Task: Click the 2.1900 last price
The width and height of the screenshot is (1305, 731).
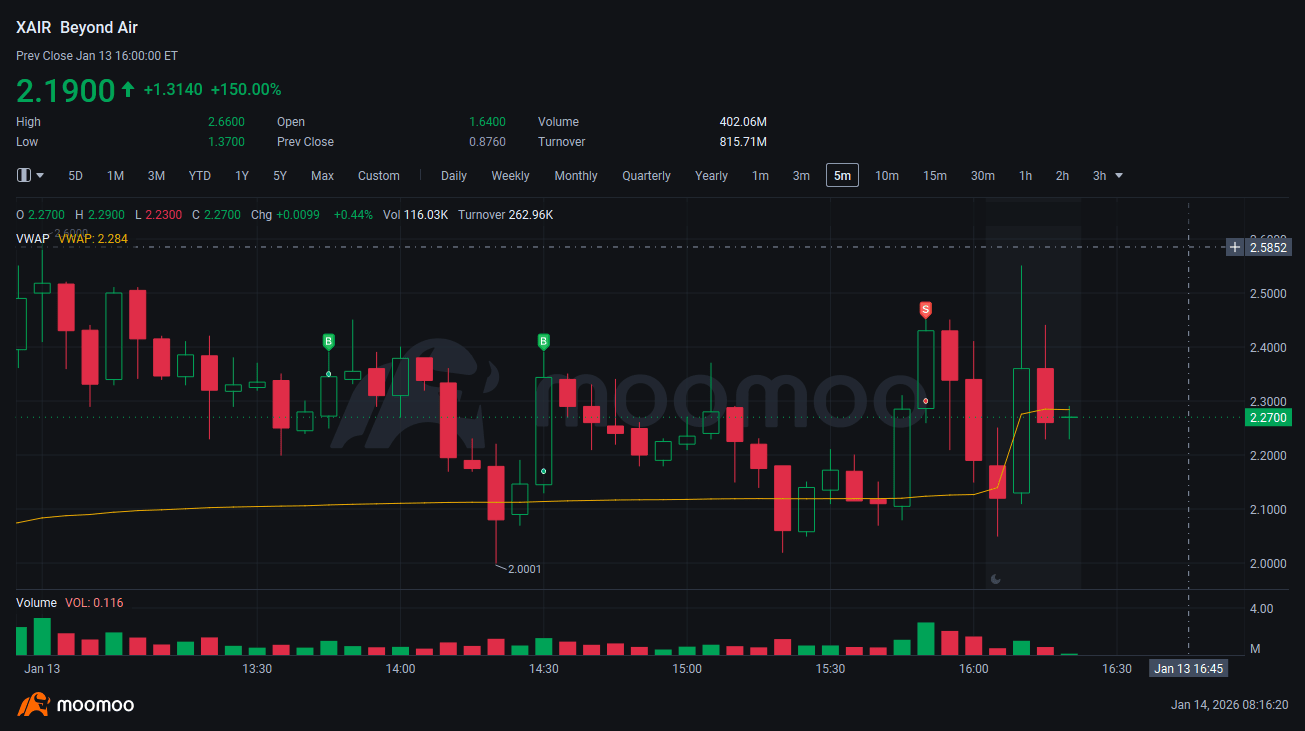Action: (66, 90)
